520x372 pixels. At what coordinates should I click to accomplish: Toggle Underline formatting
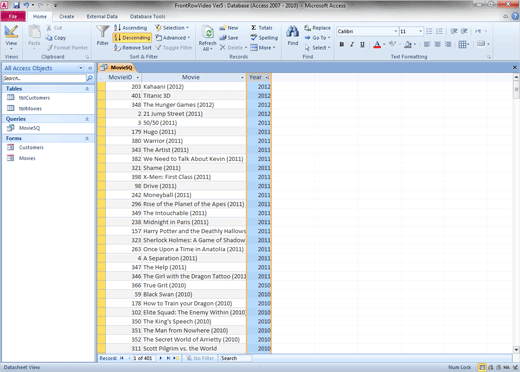(362, 44)
